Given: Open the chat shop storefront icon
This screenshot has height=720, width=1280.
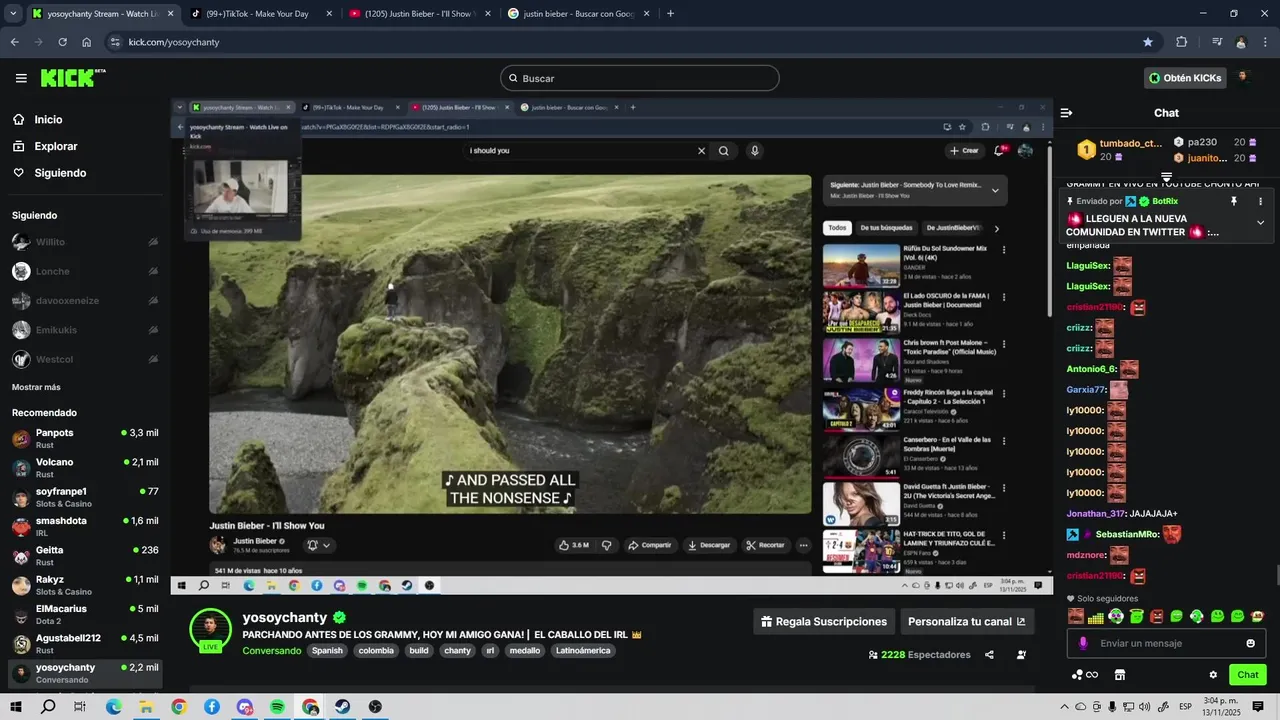Looking at the screenshot, I should pyautogui.click(x=1120, y=675).
